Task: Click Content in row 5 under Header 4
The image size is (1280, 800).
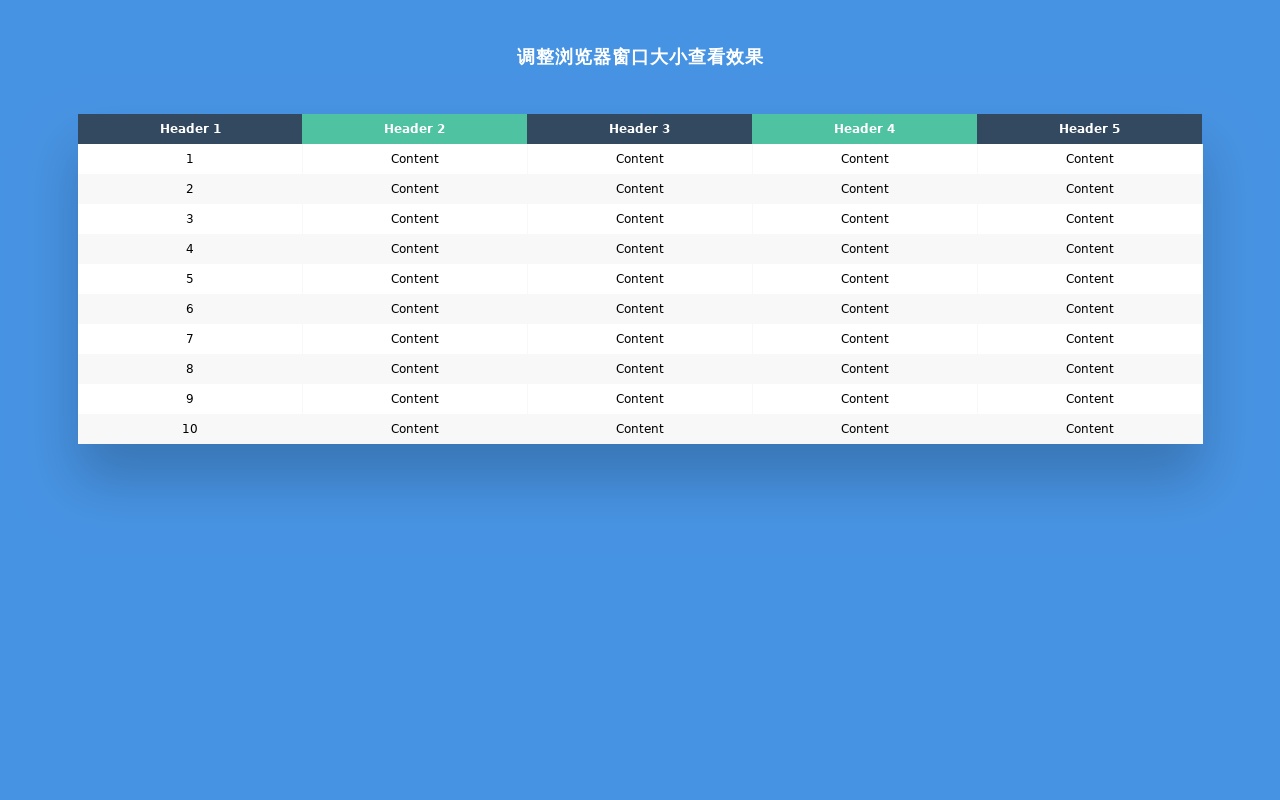Action: (865, 279)
